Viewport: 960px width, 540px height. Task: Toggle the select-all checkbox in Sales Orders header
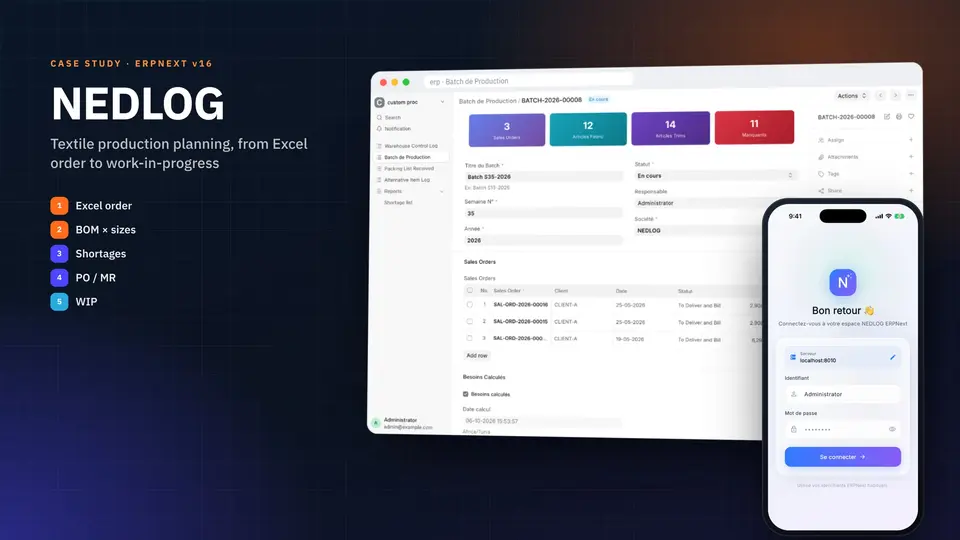(x=470, y=290)
